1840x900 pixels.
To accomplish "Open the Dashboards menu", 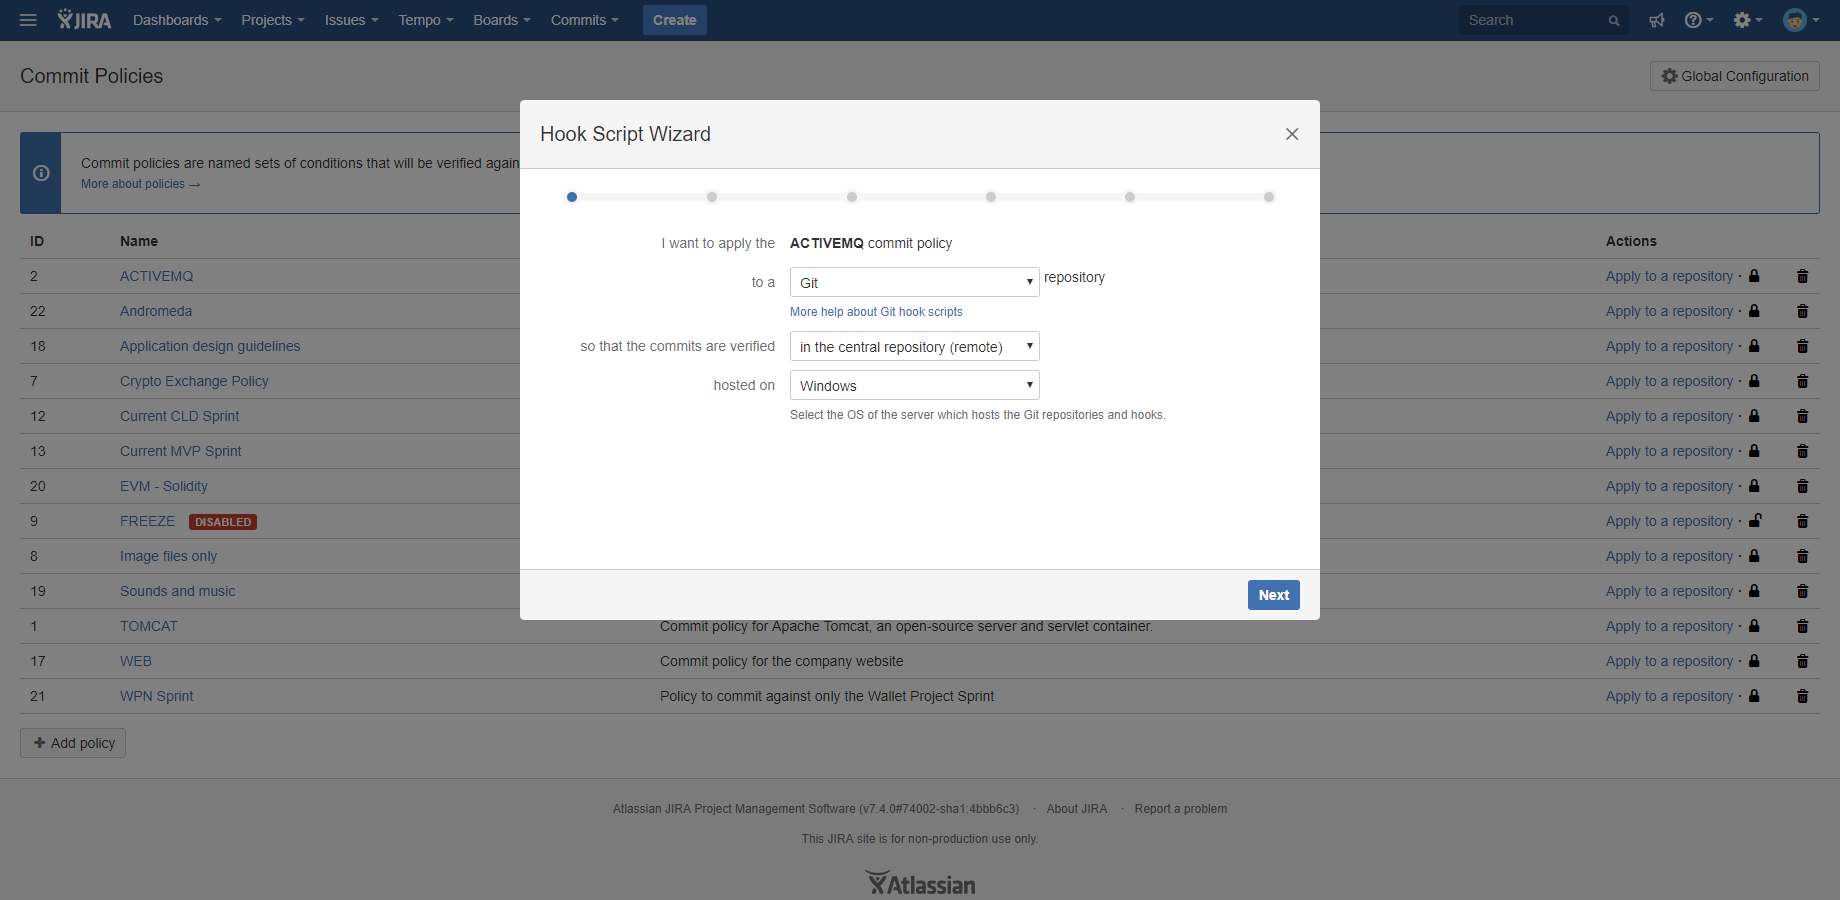I will coord(177,20).
